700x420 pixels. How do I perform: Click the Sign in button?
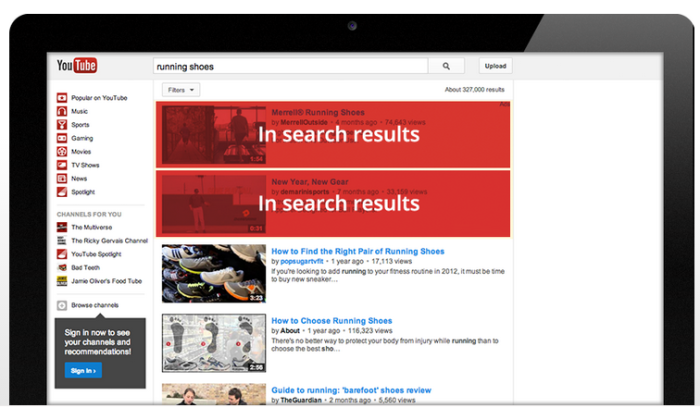83,370
